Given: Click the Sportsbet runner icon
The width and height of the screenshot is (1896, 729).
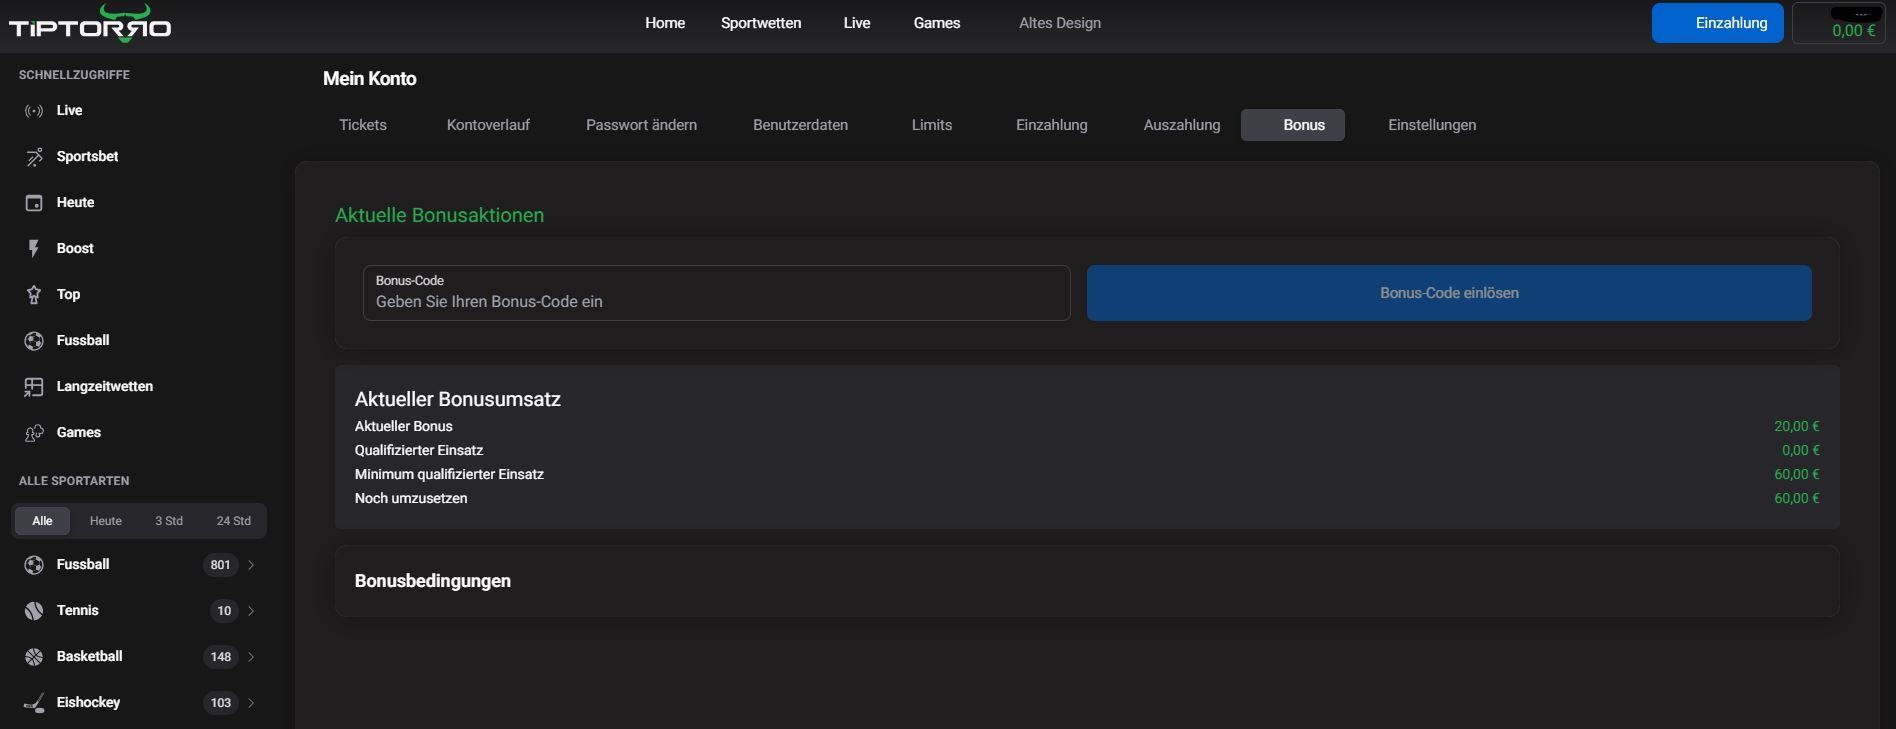Looking at the screenshot, I should (x=34, y=157).
